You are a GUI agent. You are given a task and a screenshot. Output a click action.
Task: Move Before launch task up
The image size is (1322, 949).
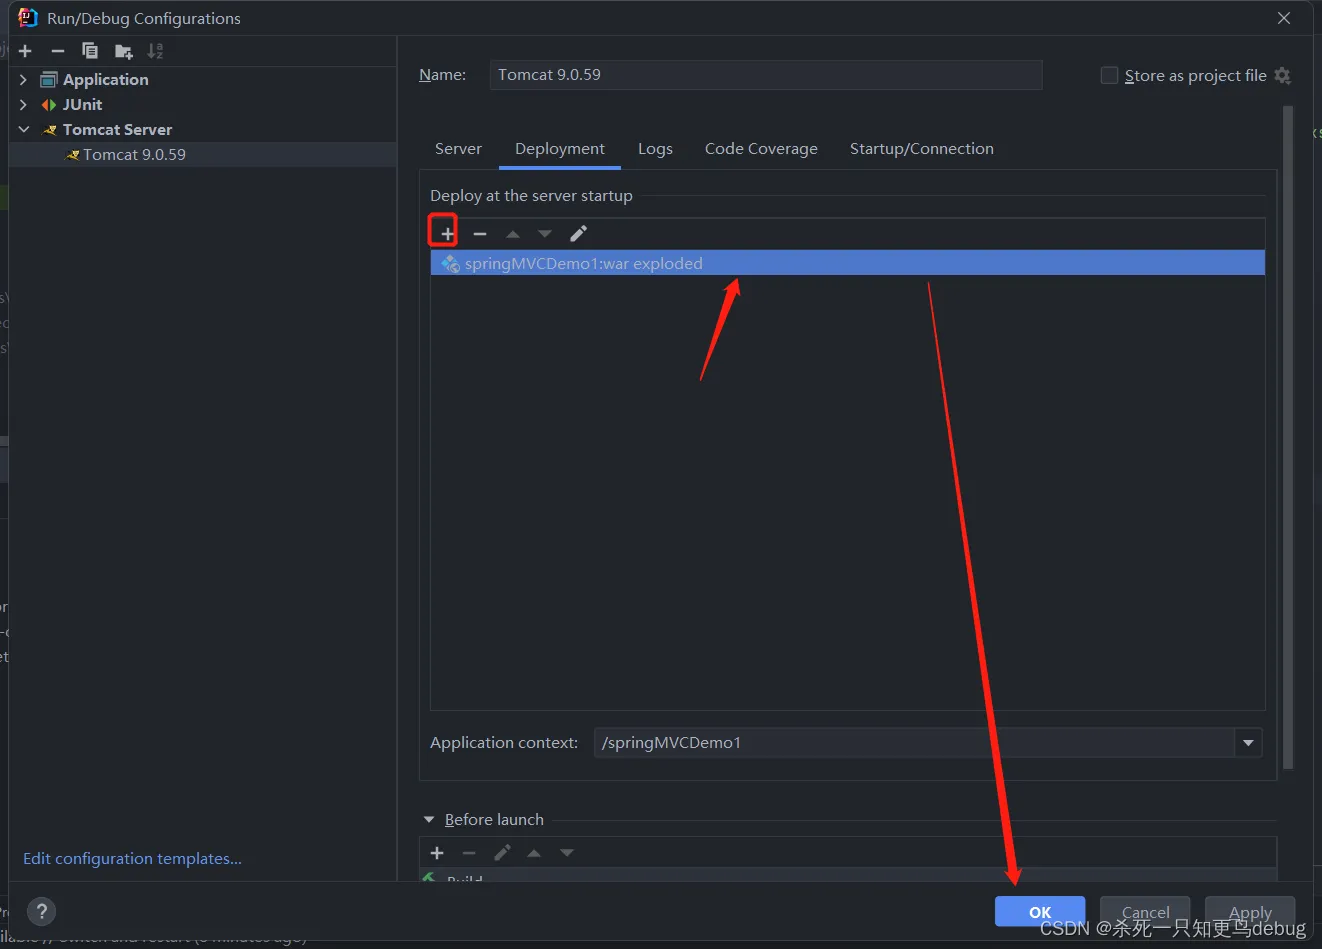tap(534, 853)
